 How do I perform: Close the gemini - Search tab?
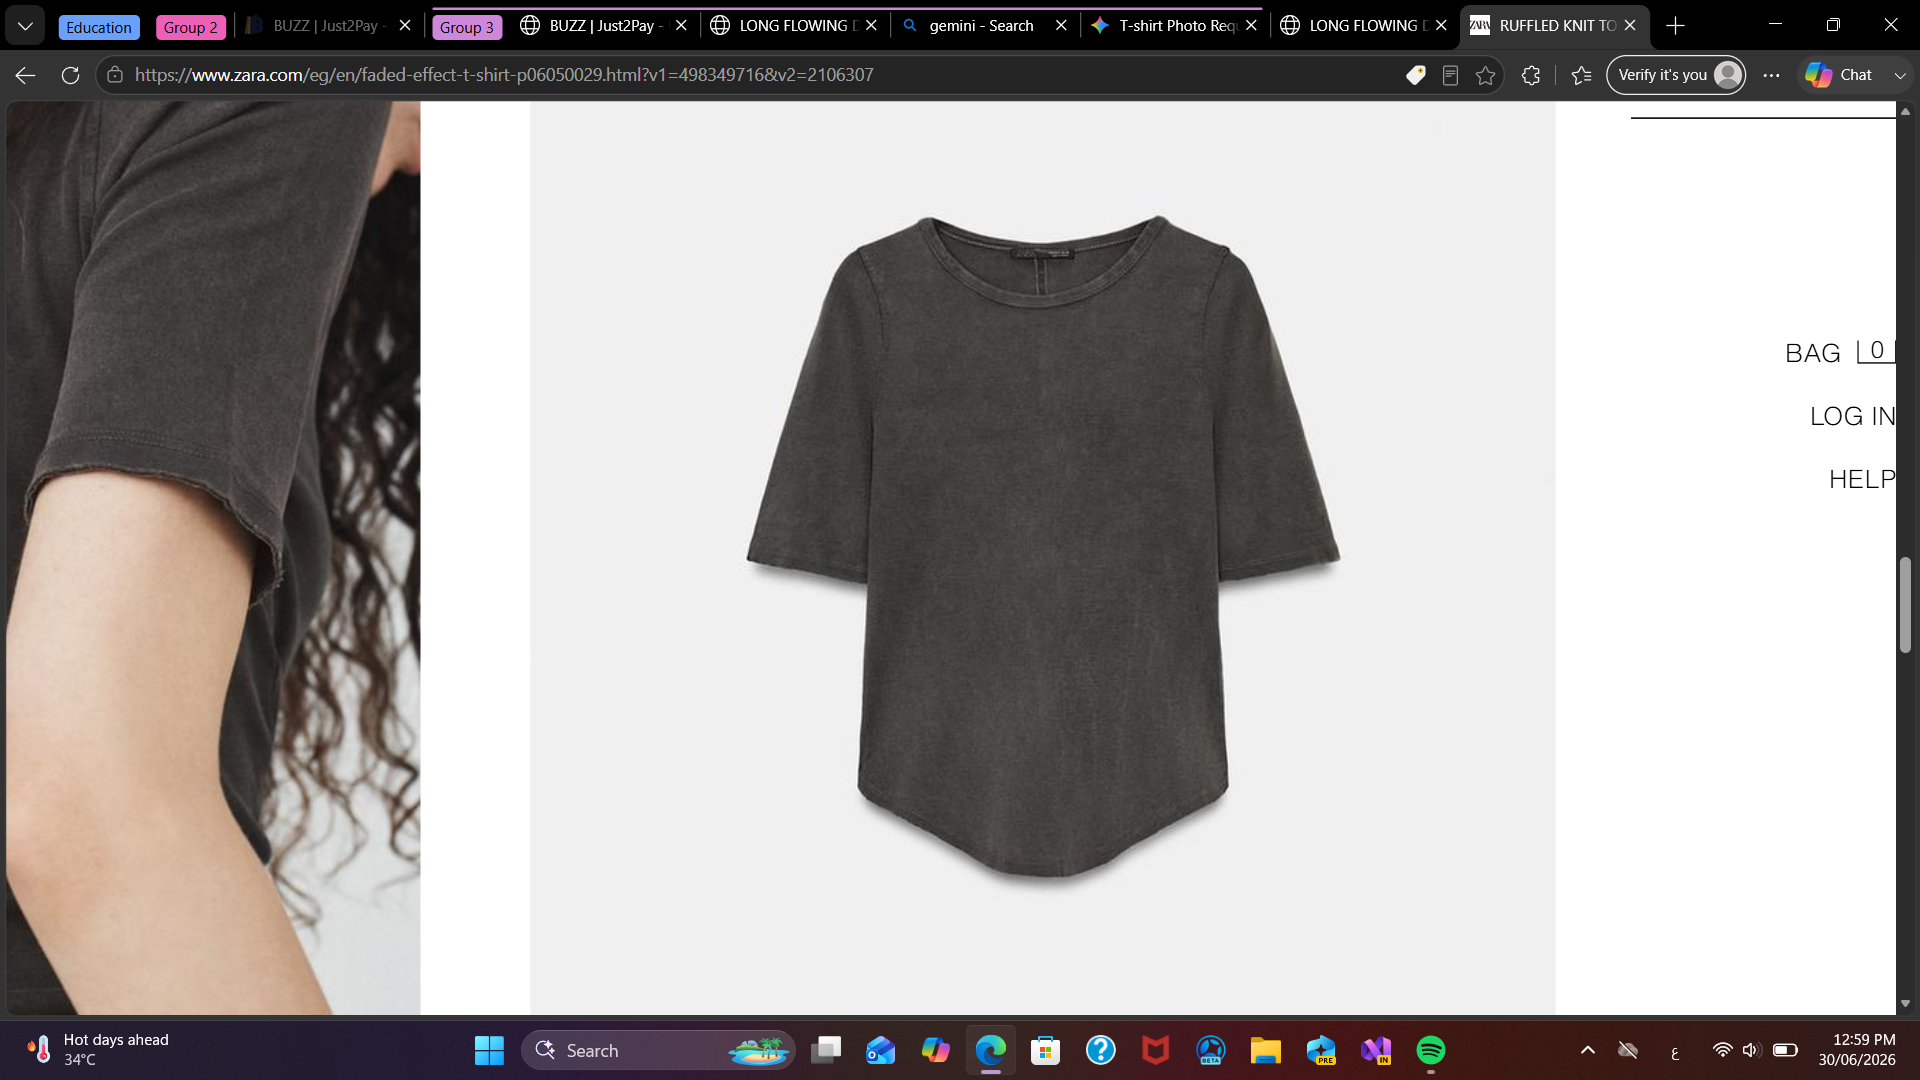1061,26
